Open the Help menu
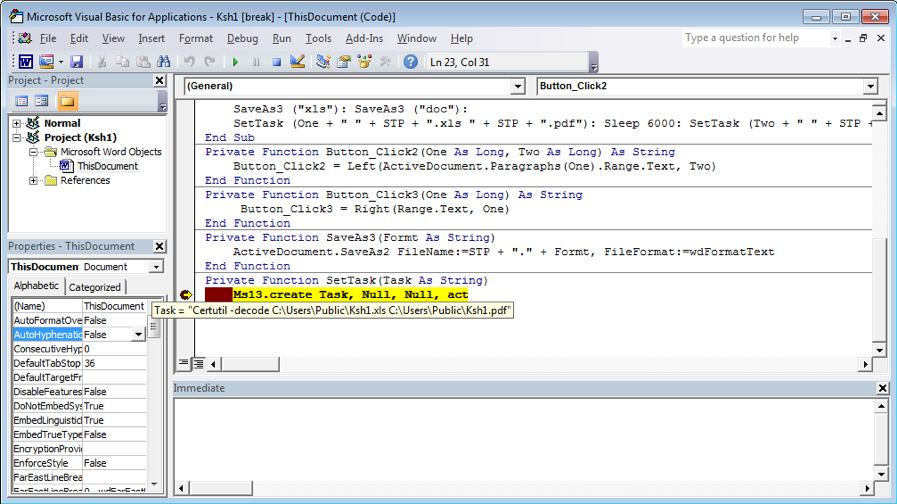Viewport: 897px width, 504px height. 461,39
